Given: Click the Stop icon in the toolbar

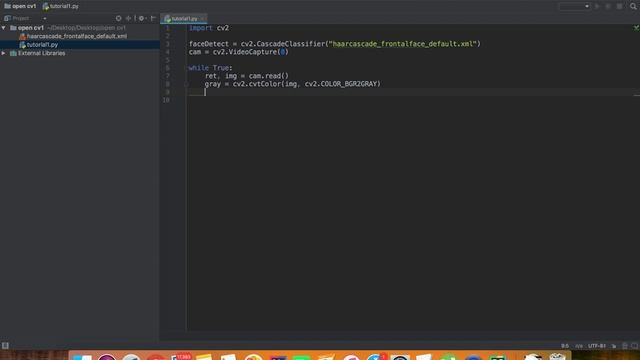Looking at the screenshot, I should (x=620, y=6).
